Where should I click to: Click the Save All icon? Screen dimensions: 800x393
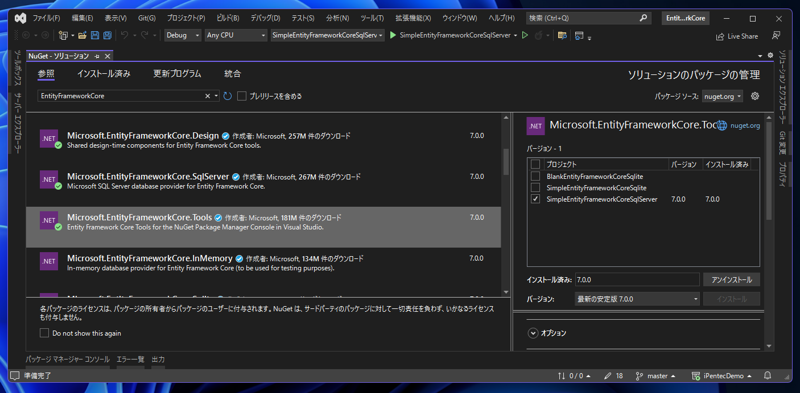(107, 36)
